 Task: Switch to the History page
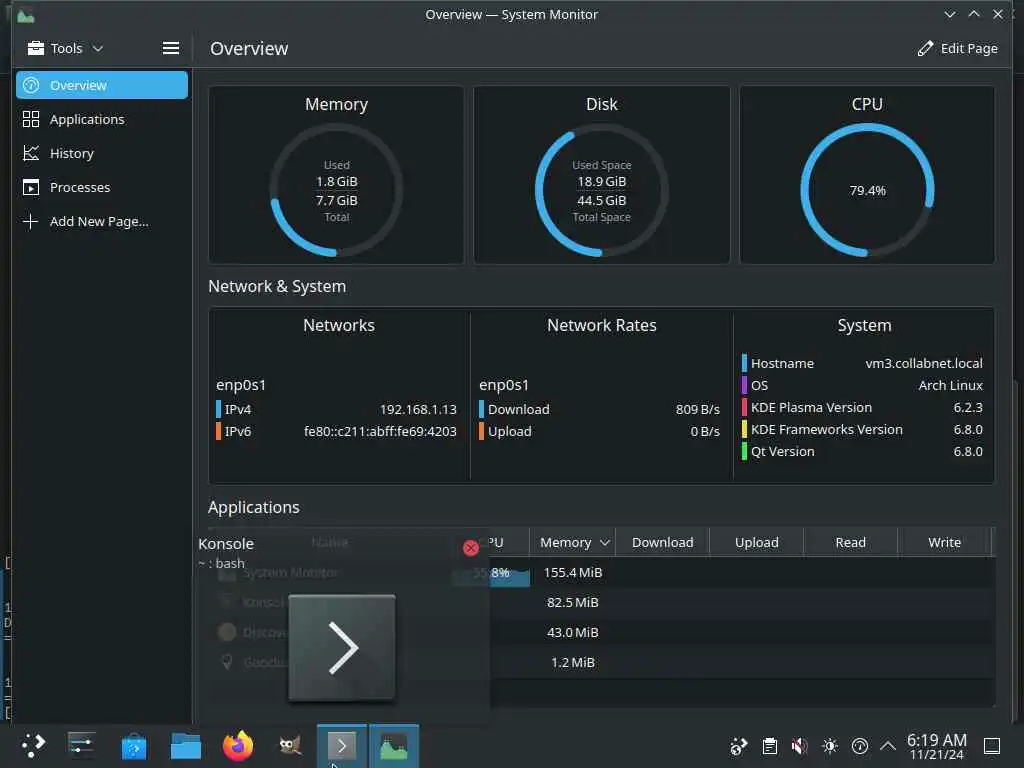(102, 153)
